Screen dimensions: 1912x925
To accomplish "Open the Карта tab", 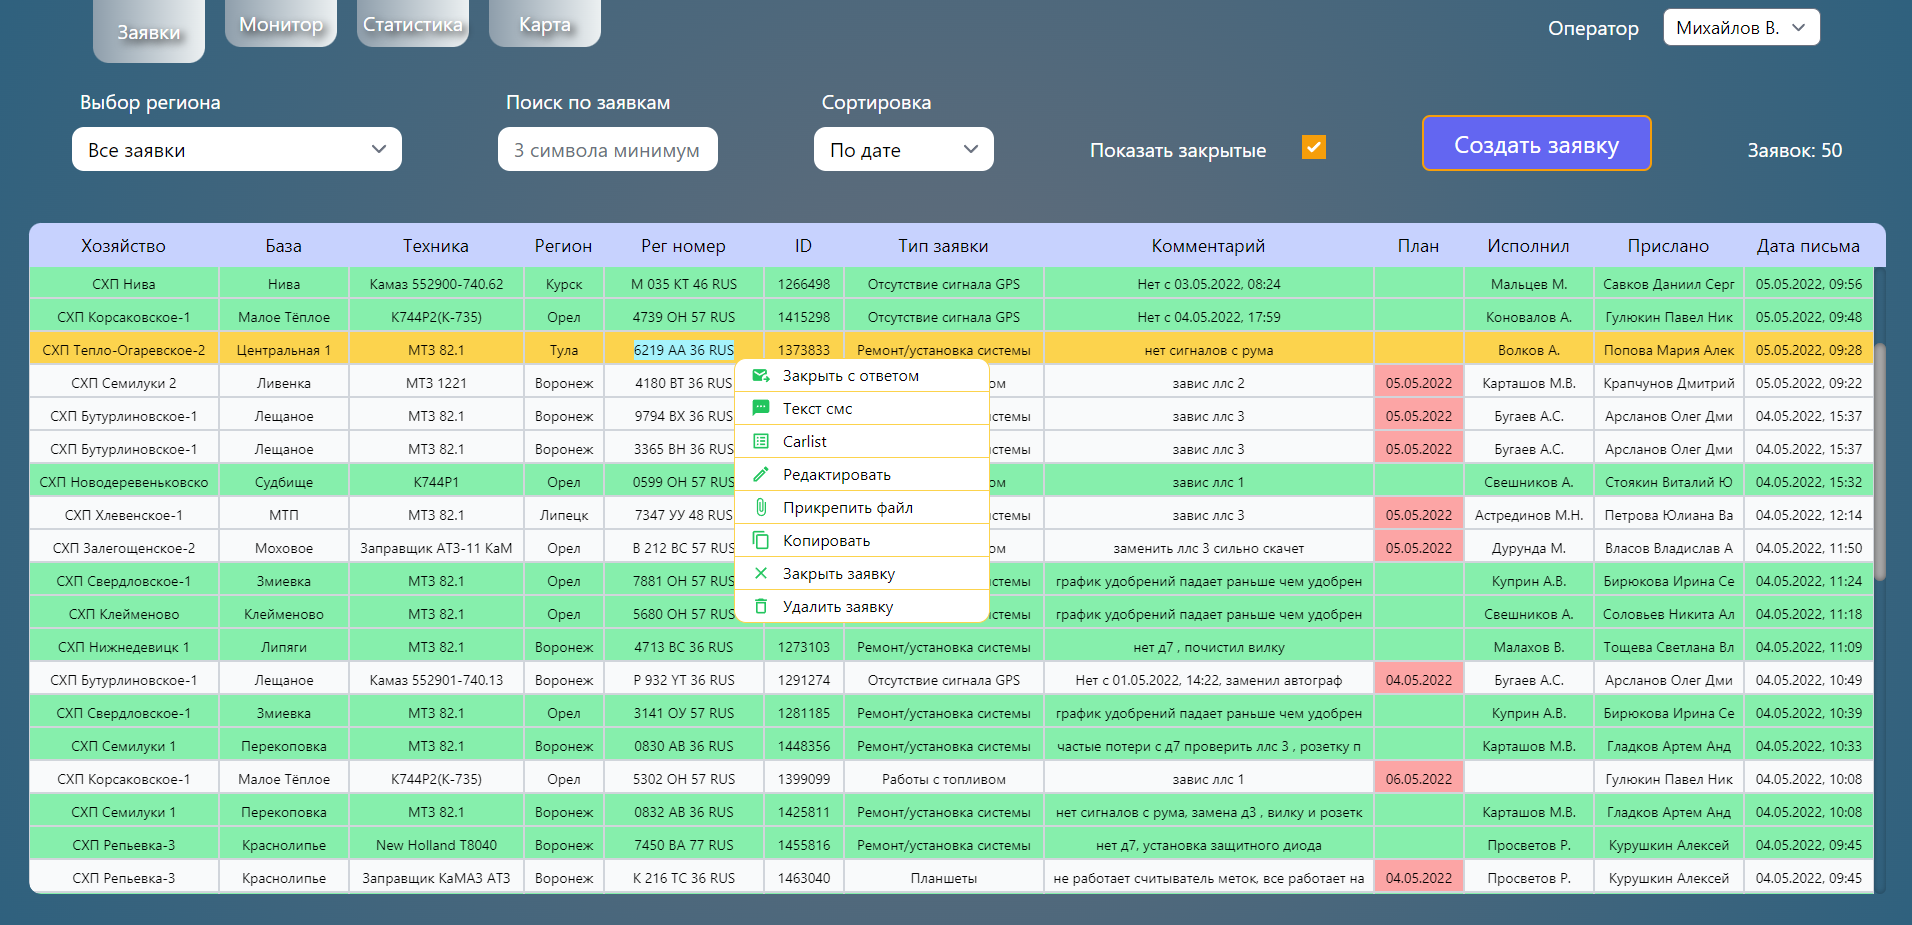I will click(x=544, y=22).
